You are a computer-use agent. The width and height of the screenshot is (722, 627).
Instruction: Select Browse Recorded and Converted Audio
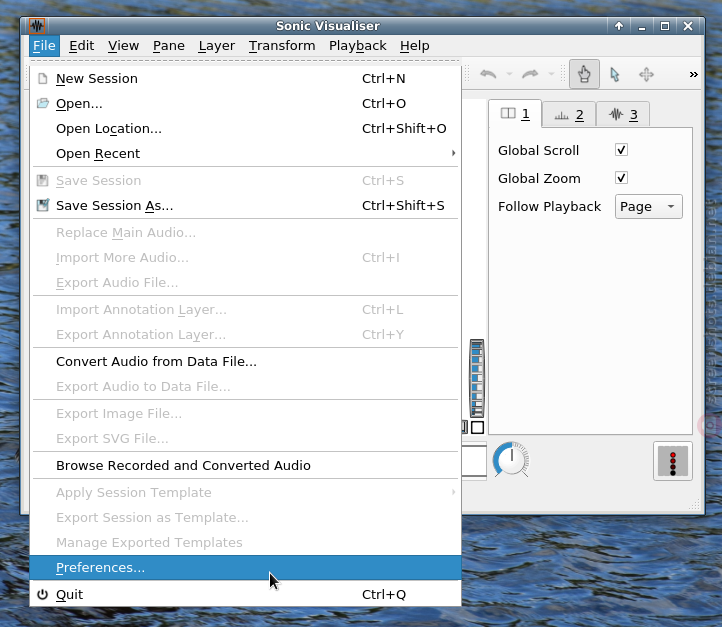click(245, 465)
